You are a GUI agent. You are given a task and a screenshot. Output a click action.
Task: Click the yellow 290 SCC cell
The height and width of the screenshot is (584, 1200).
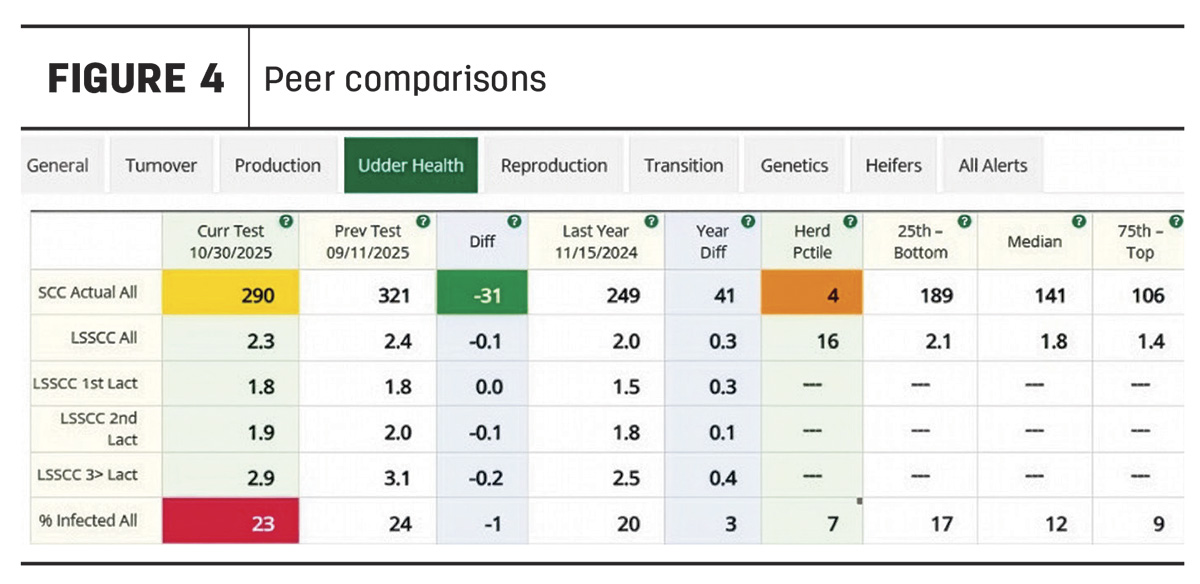point(230,295)
